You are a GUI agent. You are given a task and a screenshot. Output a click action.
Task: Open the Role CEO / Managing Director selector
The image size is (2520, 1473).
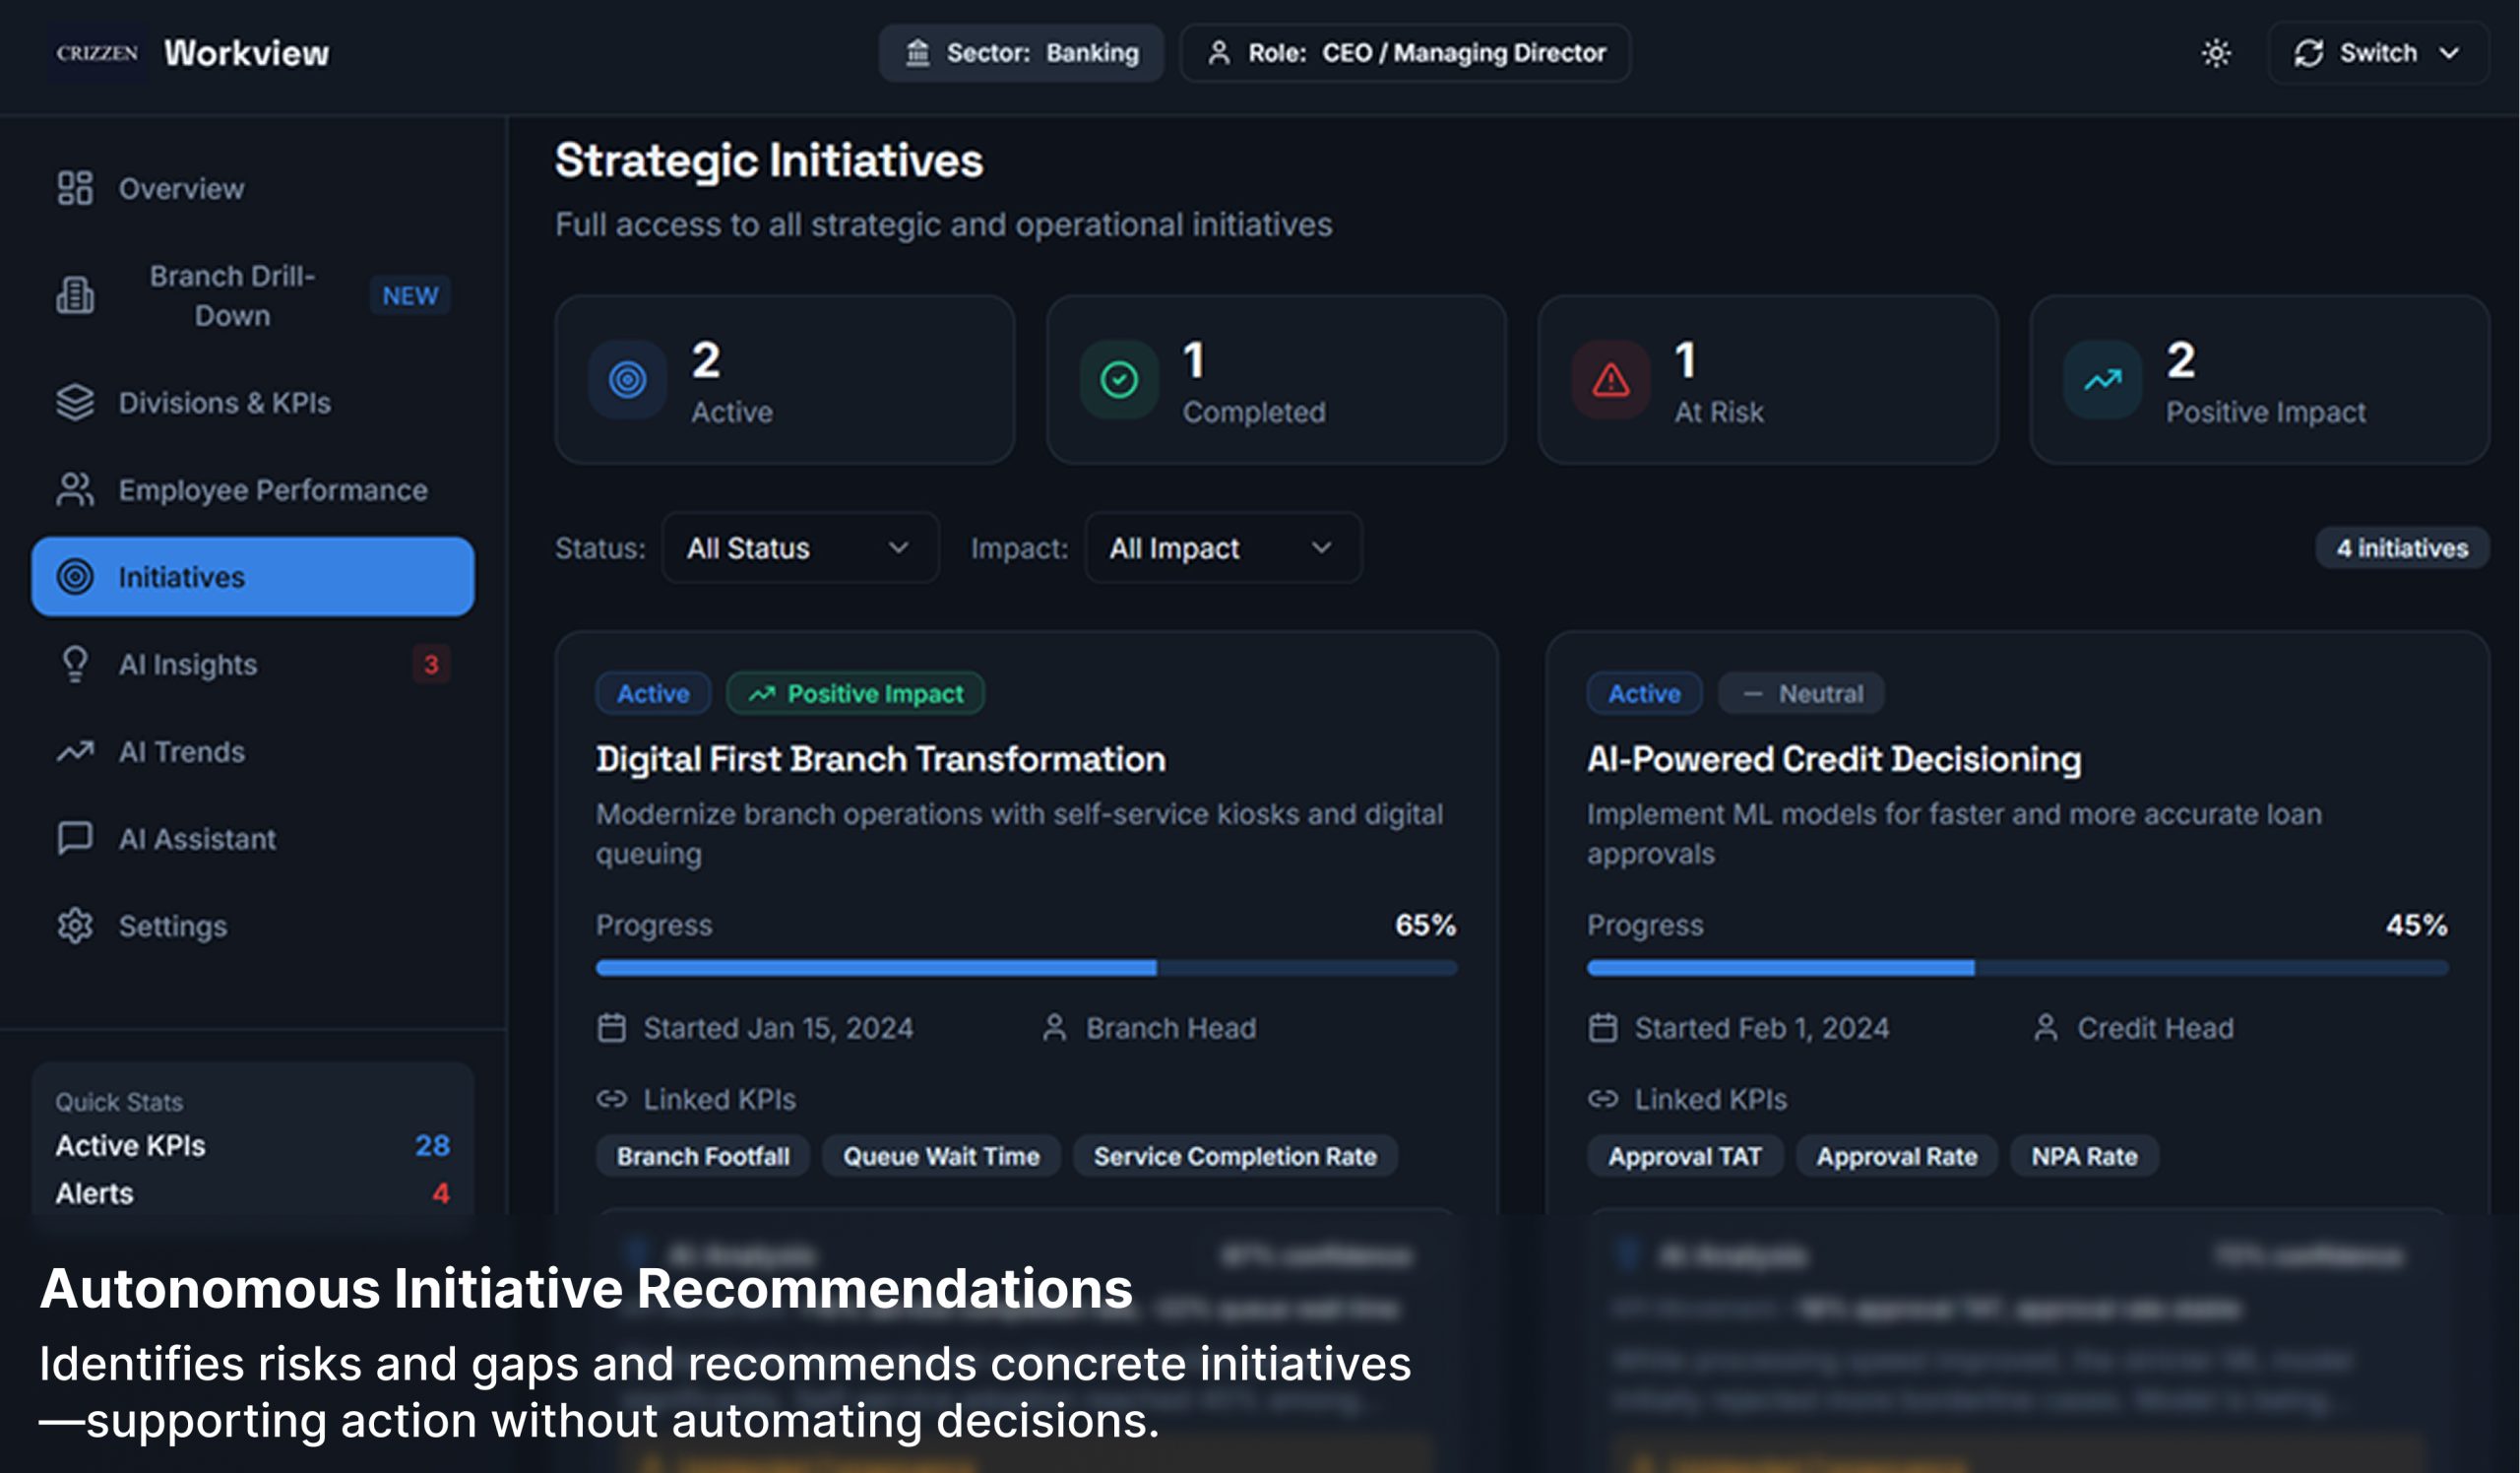point(1405,53)
